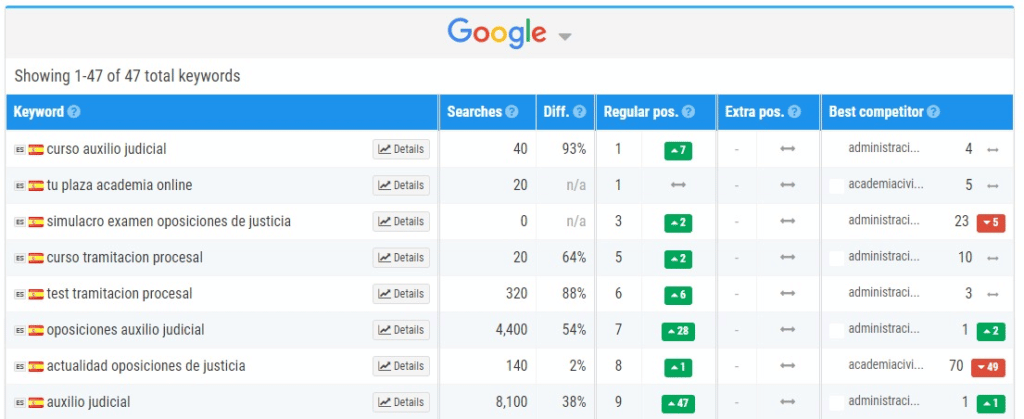Show the Best competitor help icon info
1024x419 pixels.
coord(933,112)
